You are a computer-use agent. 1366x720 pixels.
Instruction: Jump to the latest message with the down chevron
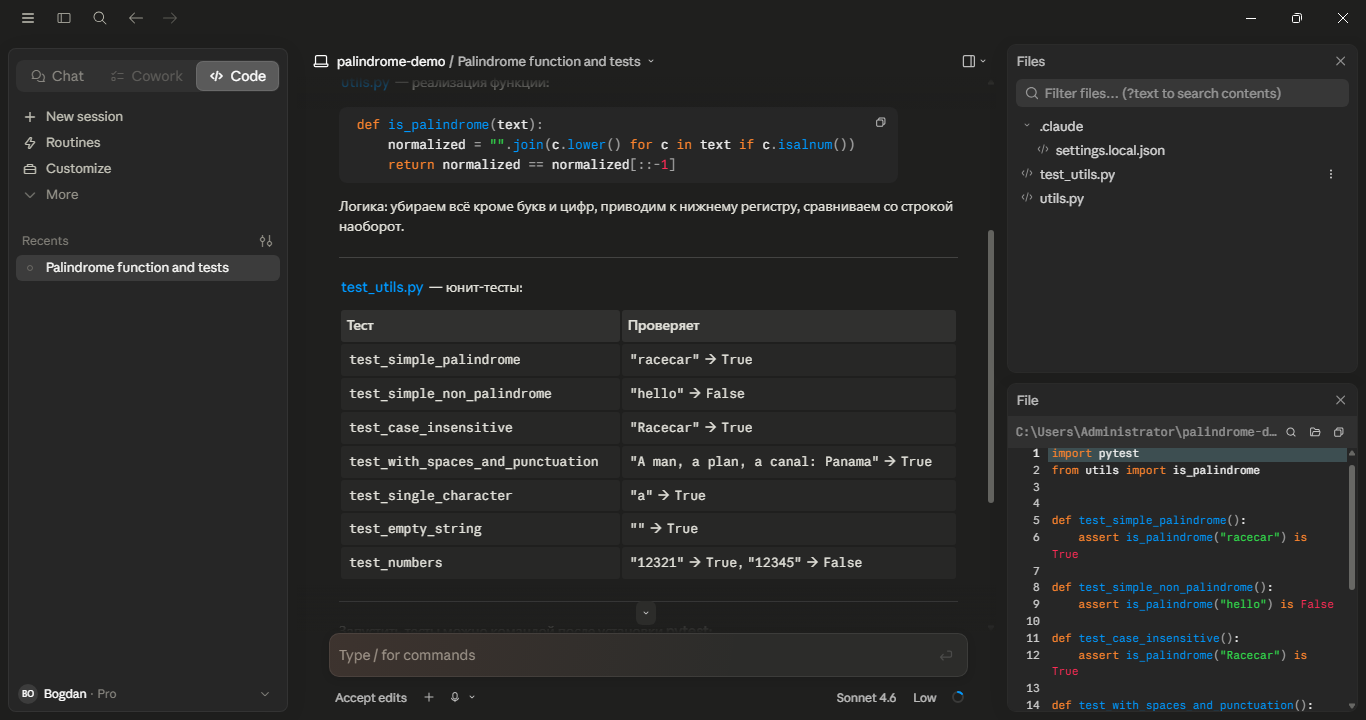(x=646, y=612)
